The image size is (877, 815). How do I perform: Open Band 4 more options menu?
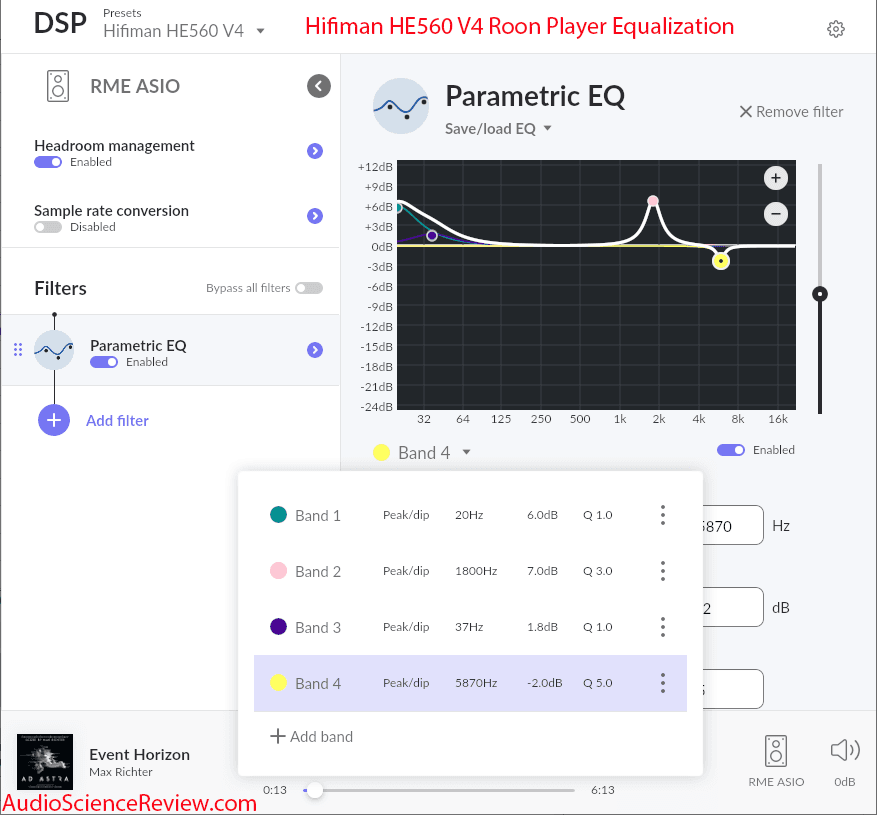pos(663,683)
